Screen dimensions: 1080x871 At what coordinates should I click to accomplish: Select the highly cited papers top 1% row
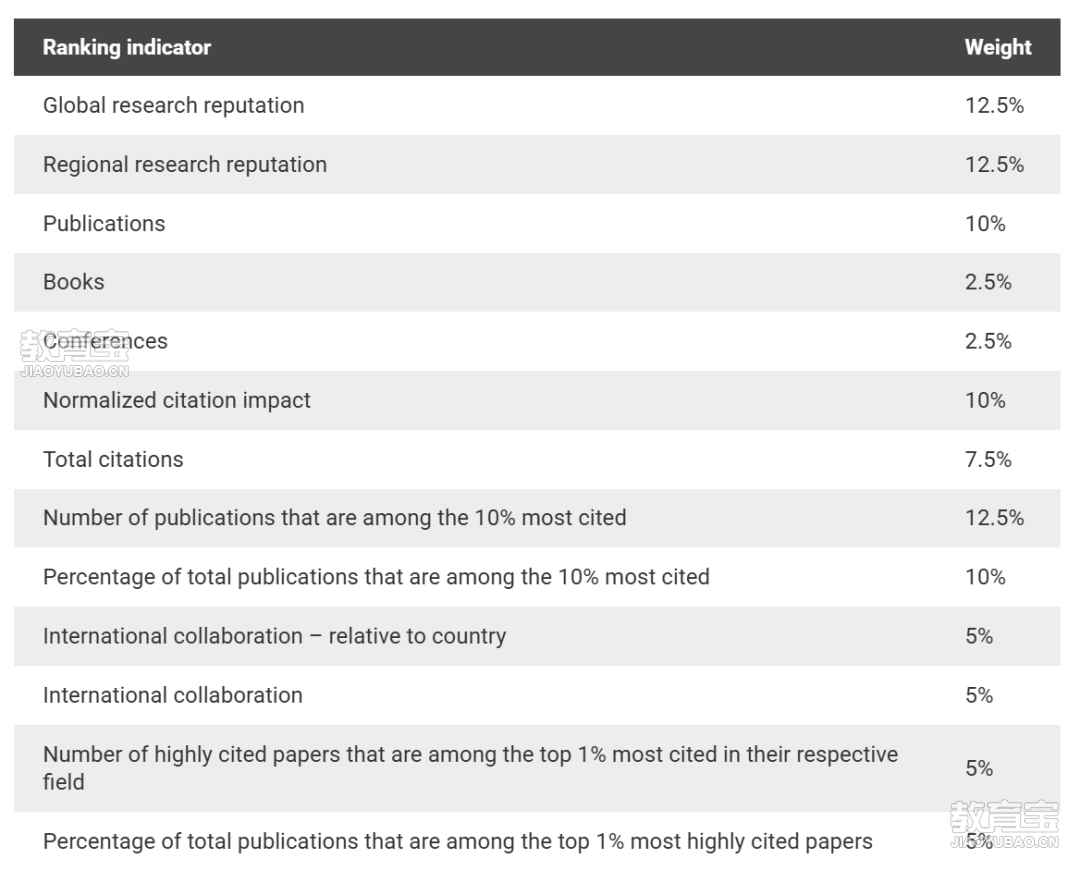[x=537, y=768]
